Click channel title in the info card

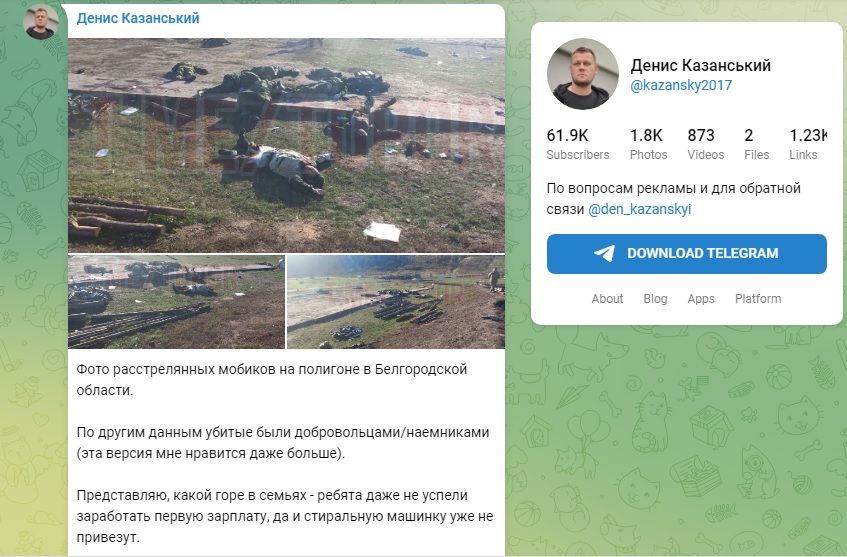(701, 65)
